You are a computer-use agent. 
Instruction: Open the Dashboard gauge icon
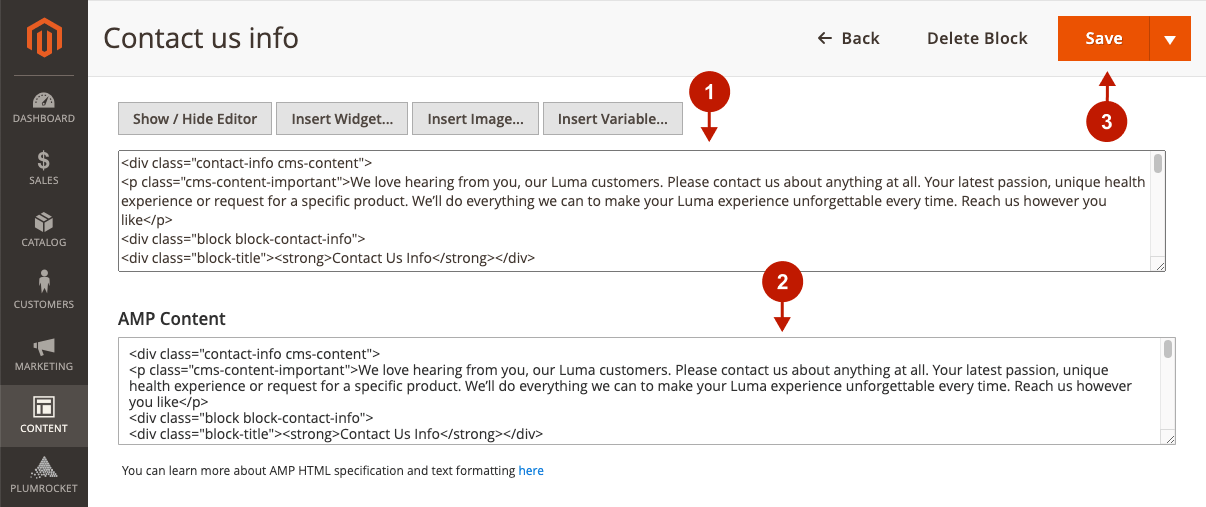(x=43, y=100)
